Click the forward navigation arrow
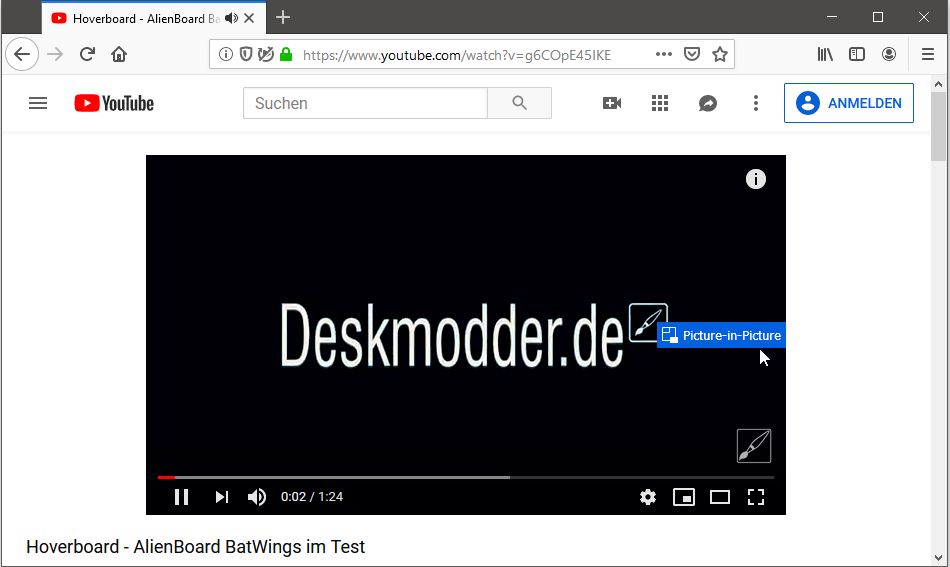The height and width of the screenshot is (567, 950). (x=55, y=55)
